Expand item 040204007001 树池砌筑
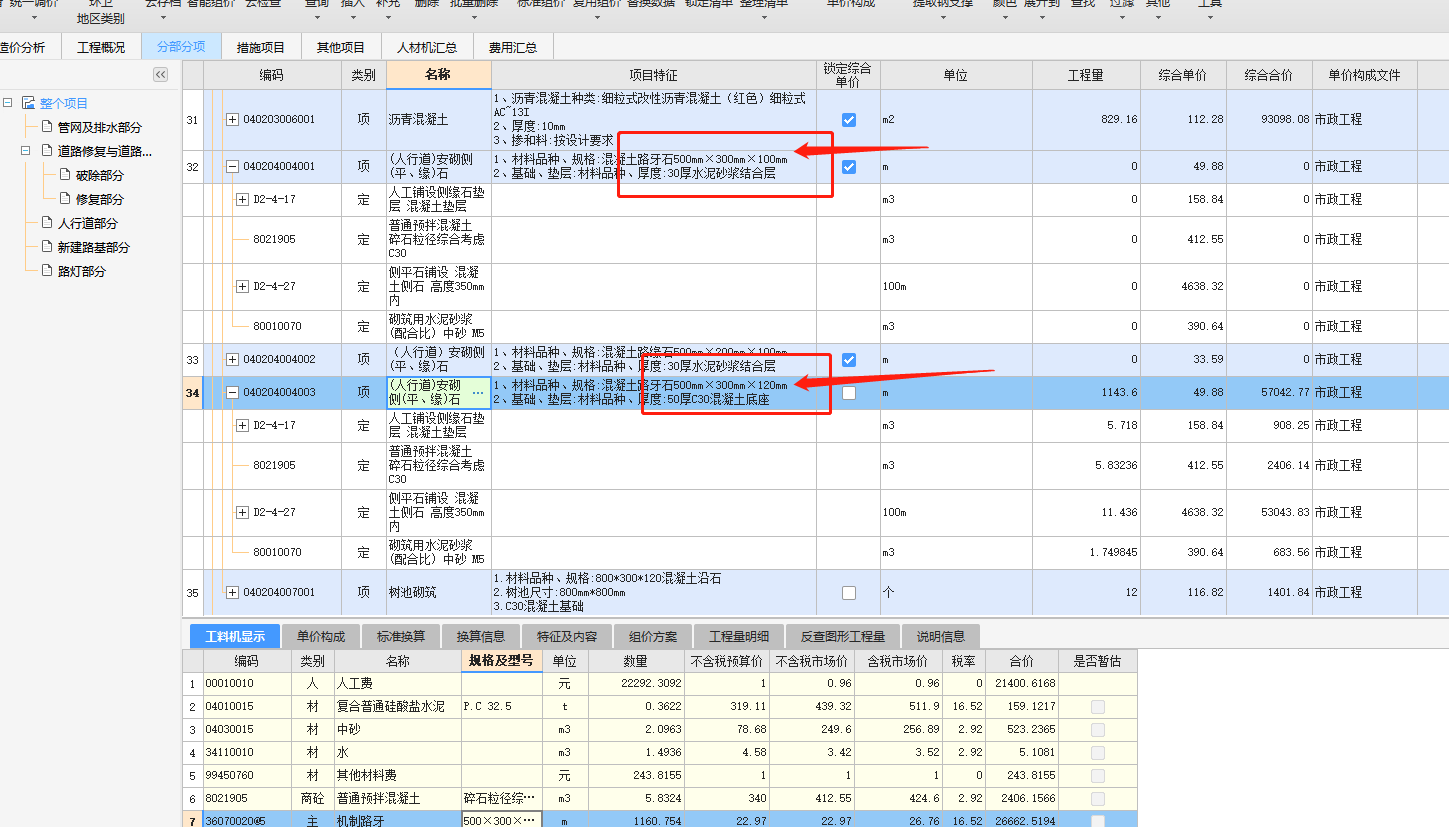This screenshot has width=1449, height=827. (233, 593)
